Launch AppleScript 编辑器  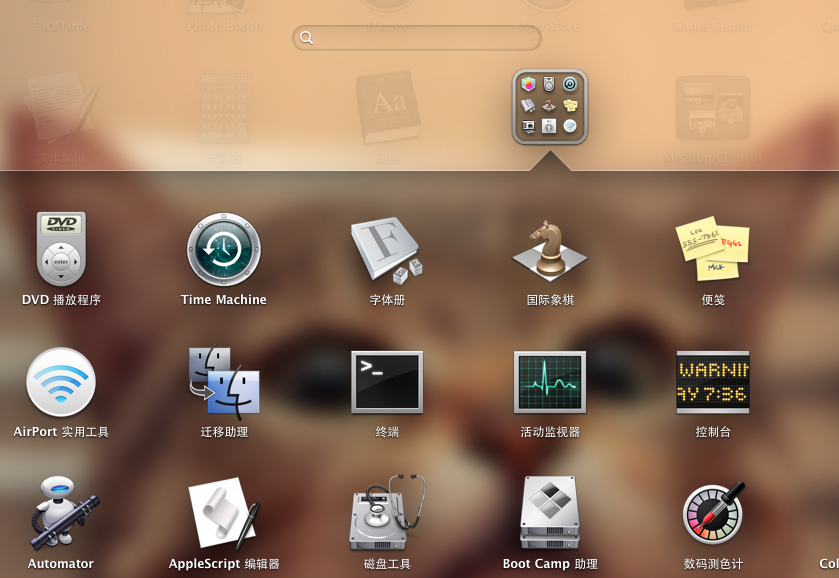224,514
